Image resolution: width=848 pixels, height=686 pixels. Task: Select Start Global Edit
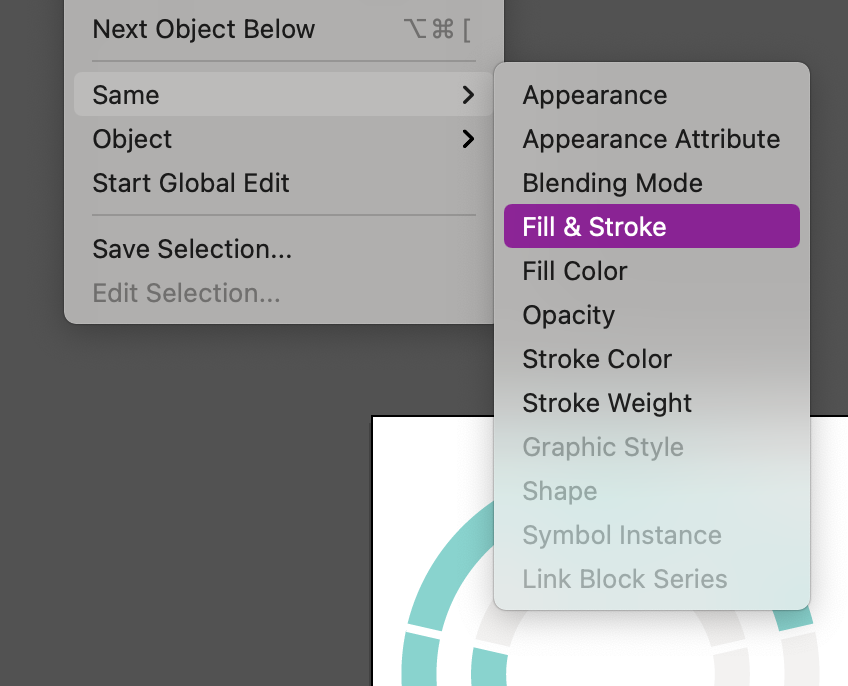point(191,183)
